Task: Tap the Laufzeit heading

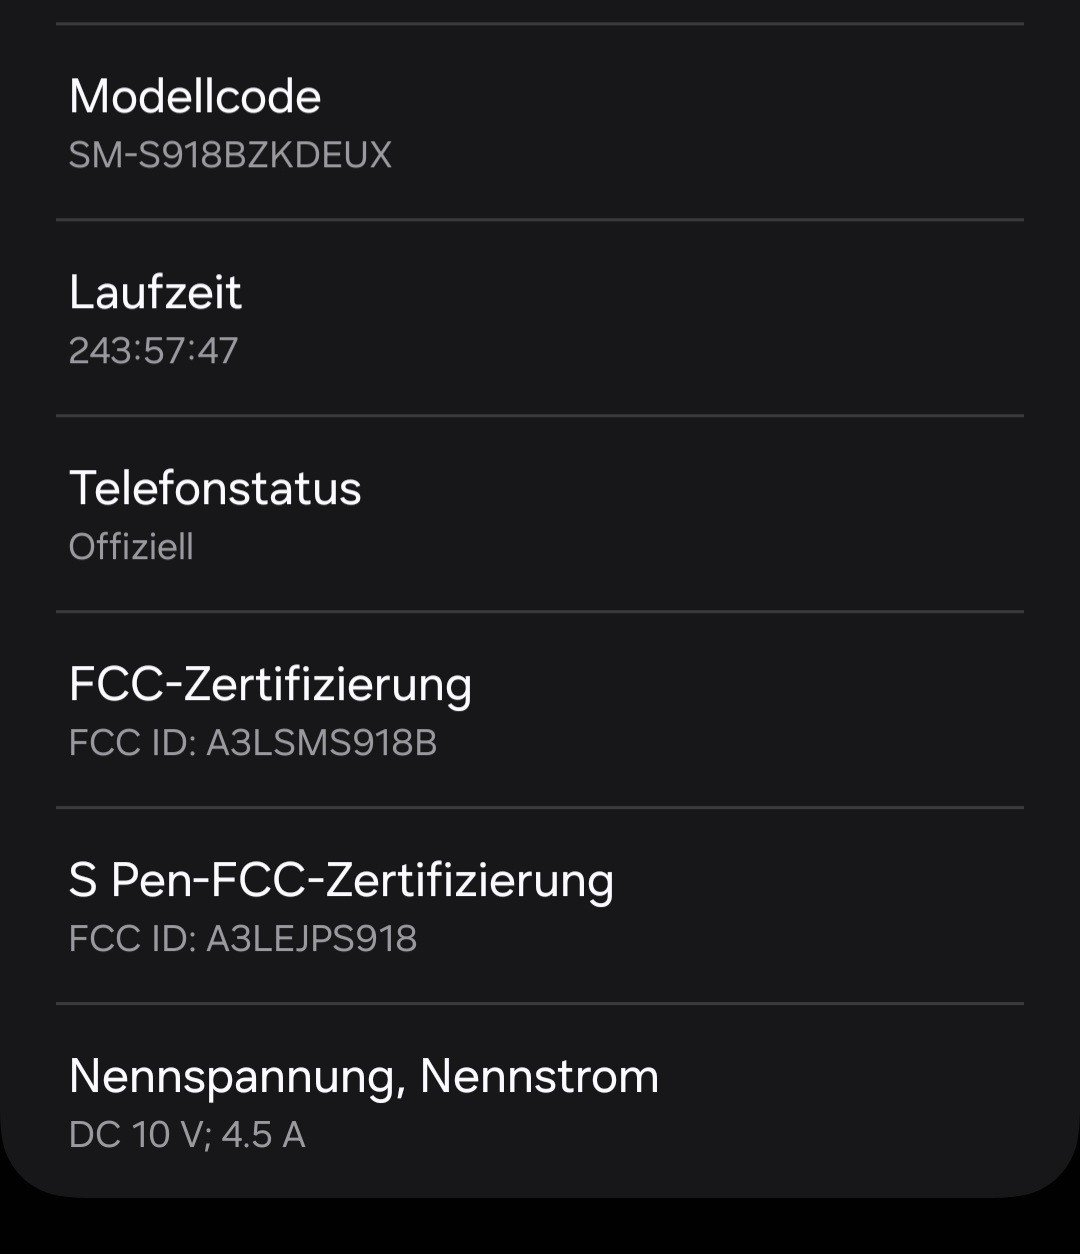Action: [155, 292]
